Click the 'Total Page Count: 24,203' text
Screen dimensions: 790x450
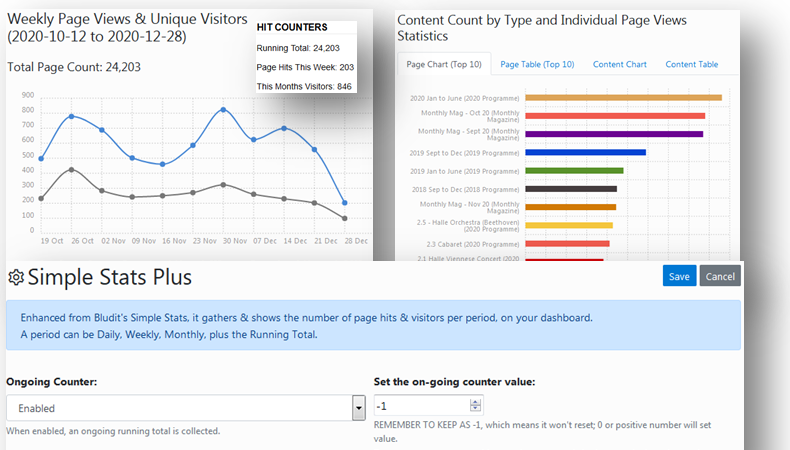coord(74,67)
